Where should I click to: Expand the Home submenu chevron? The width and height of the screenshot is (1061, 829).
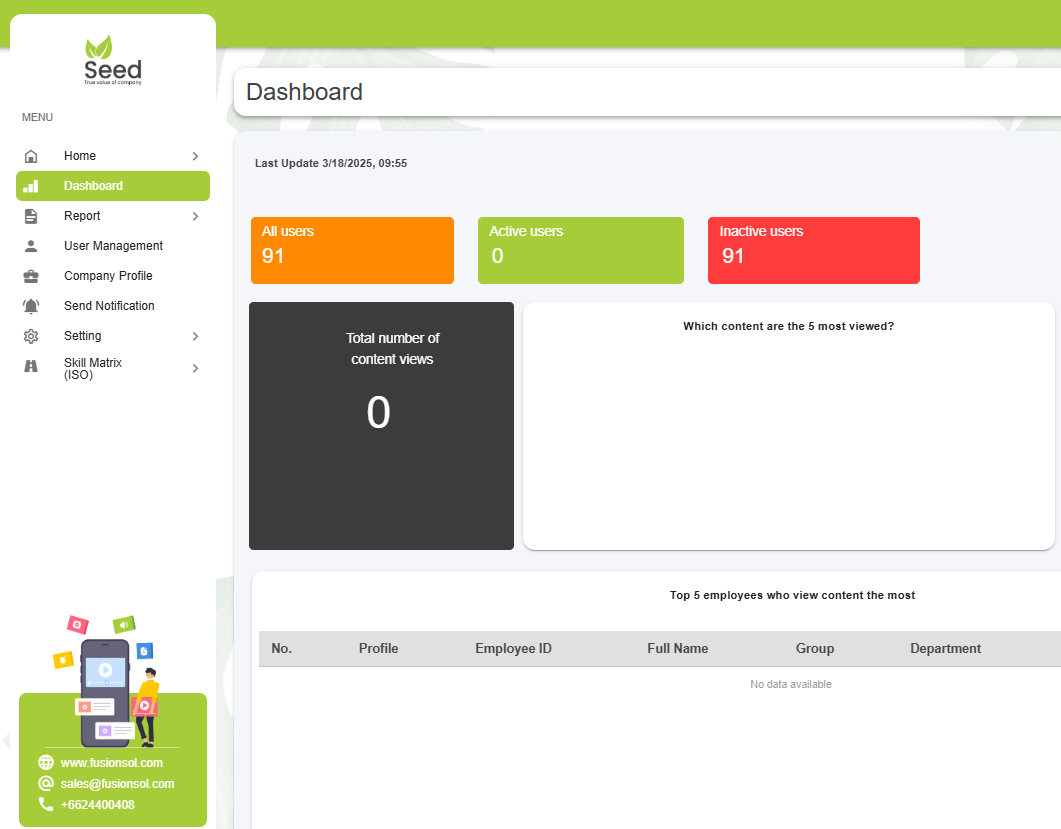195,156
